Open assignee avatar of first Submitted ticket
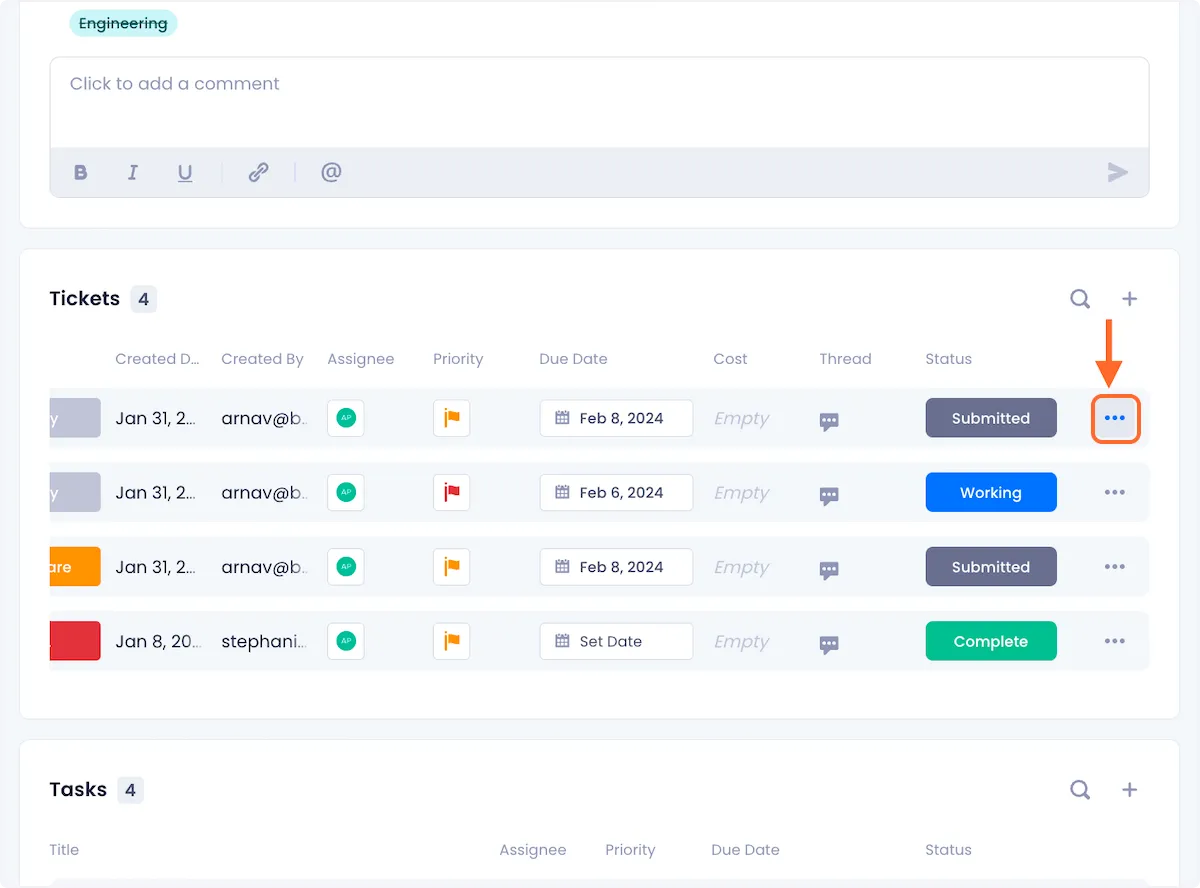1200x888 pixels. pyautogui.click(x=346, y=418)
